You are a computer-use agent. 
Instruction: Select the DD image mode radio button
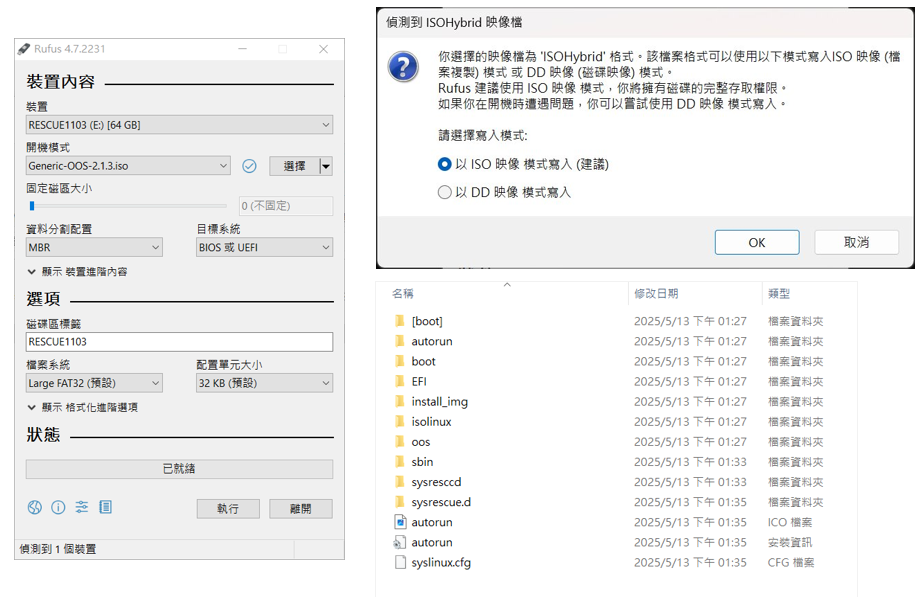pos(445,192)
